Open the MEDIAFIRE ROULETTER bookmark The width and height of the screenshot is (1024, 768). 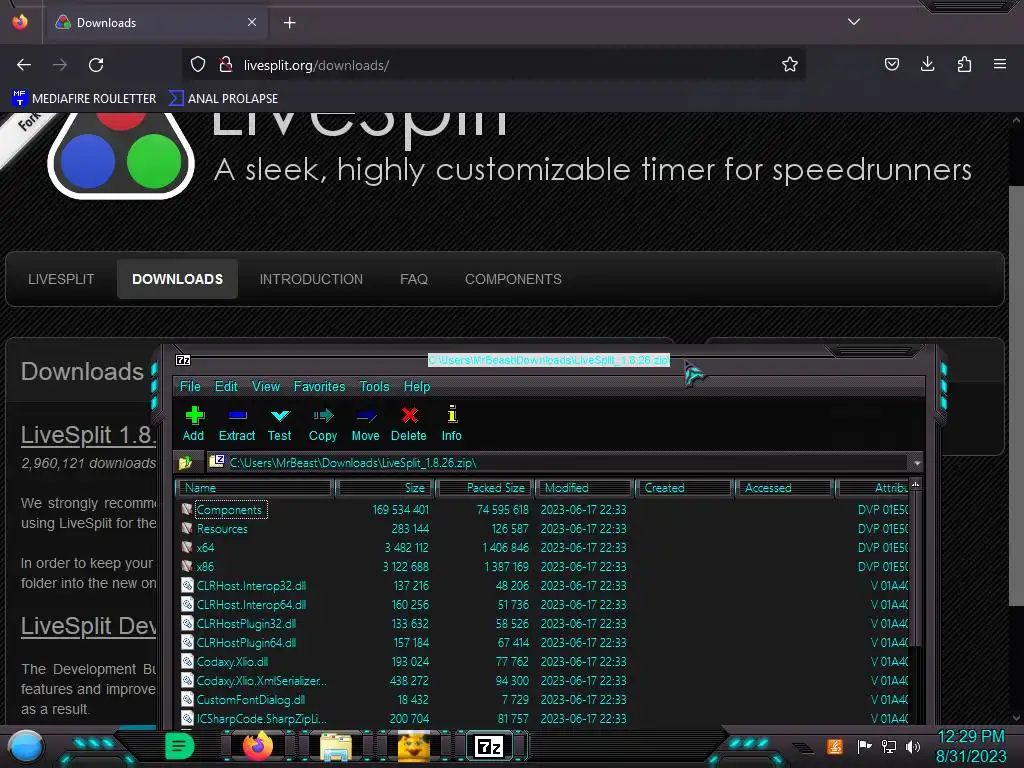click(x=84, y=99)
